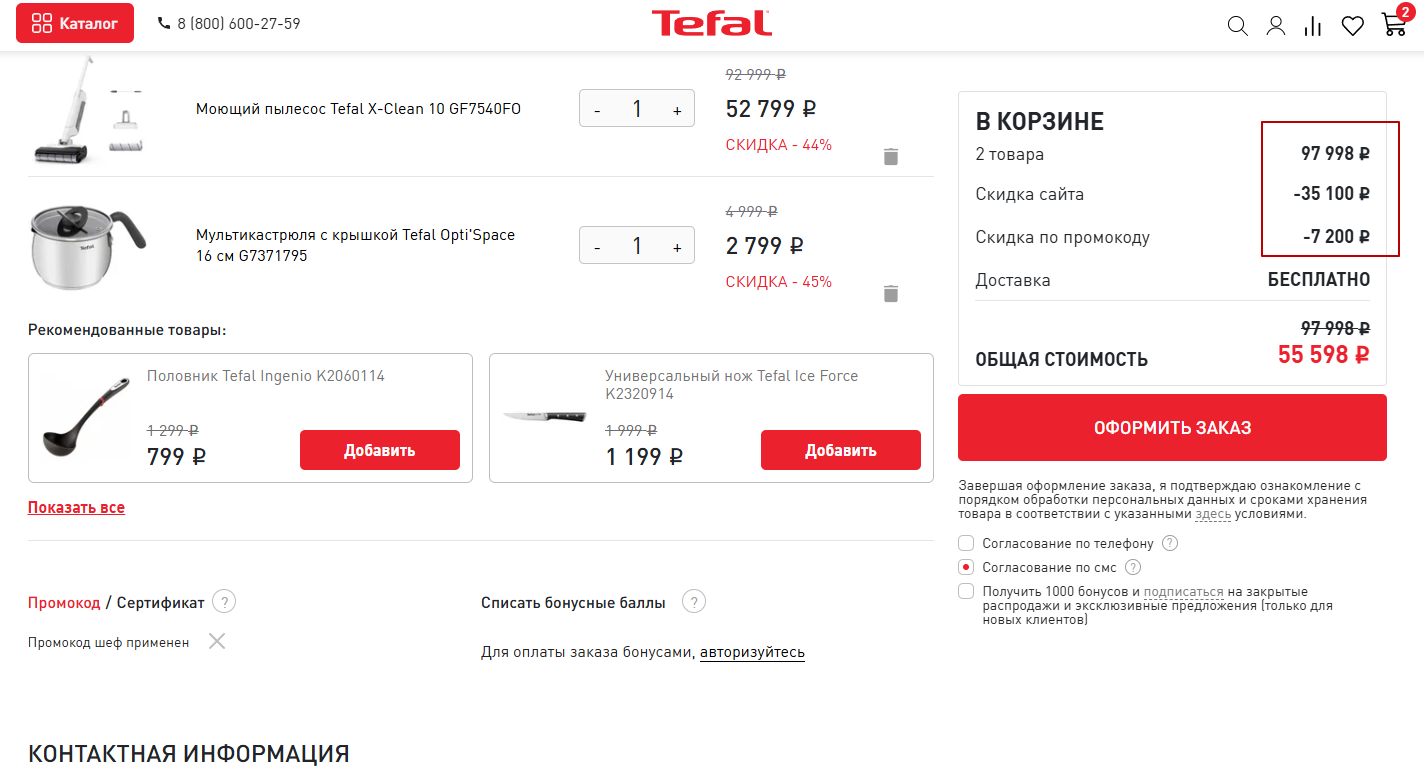
Task: Click the bonus points help question icon
Action: (x=693, y=602)
